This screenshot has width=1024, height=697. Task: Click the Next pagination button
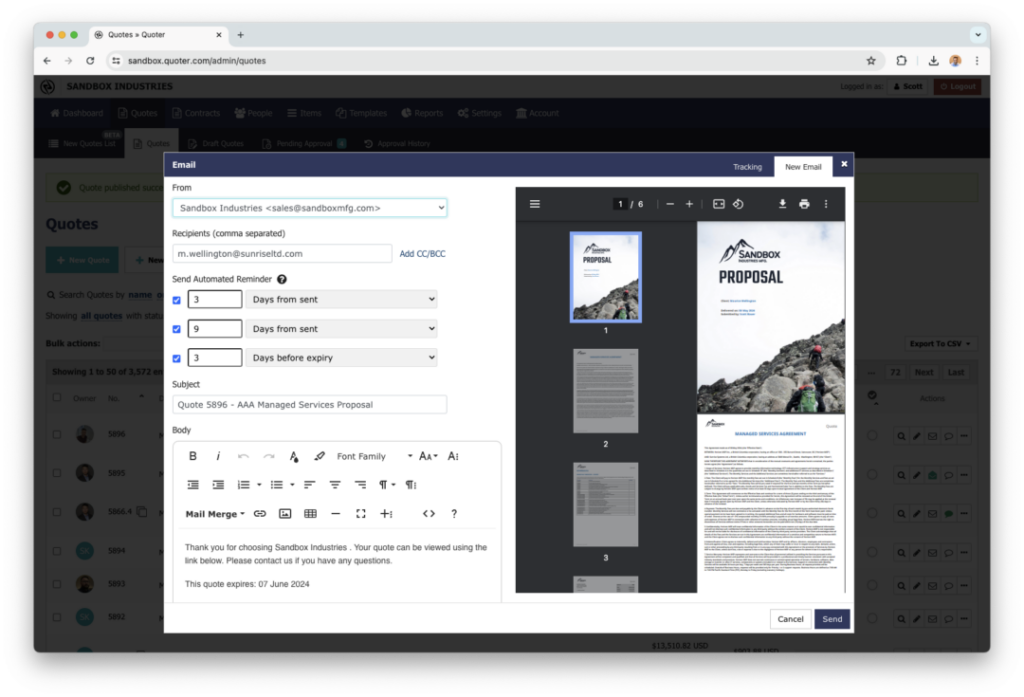pyautogui.click(x=923, y=372)
